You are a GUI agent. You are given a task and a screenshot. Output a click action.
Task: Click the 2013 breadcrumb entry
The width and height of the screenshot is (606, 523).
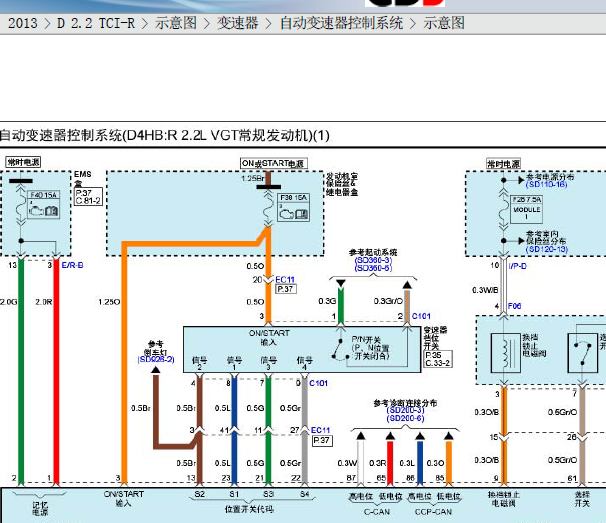[x=22, y=23]
